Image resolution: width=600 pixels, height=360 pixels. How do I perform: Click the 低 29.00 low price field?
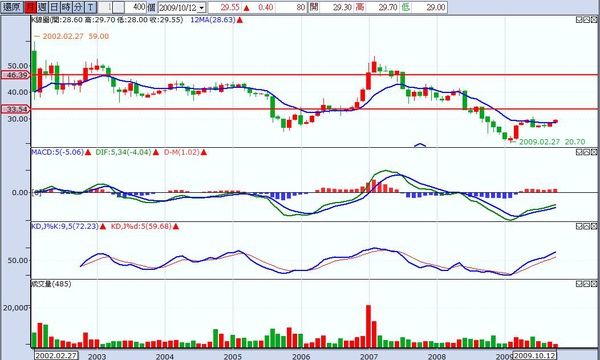point(424,7)
